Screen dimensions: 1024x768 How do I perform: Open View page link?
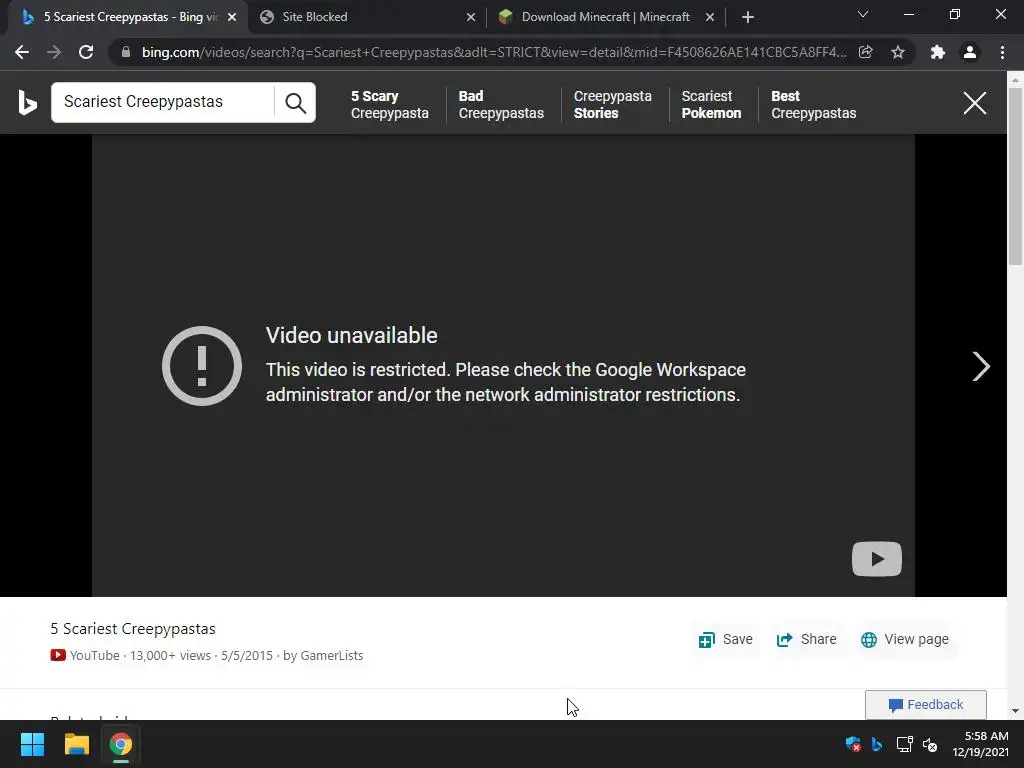[905, 640]
